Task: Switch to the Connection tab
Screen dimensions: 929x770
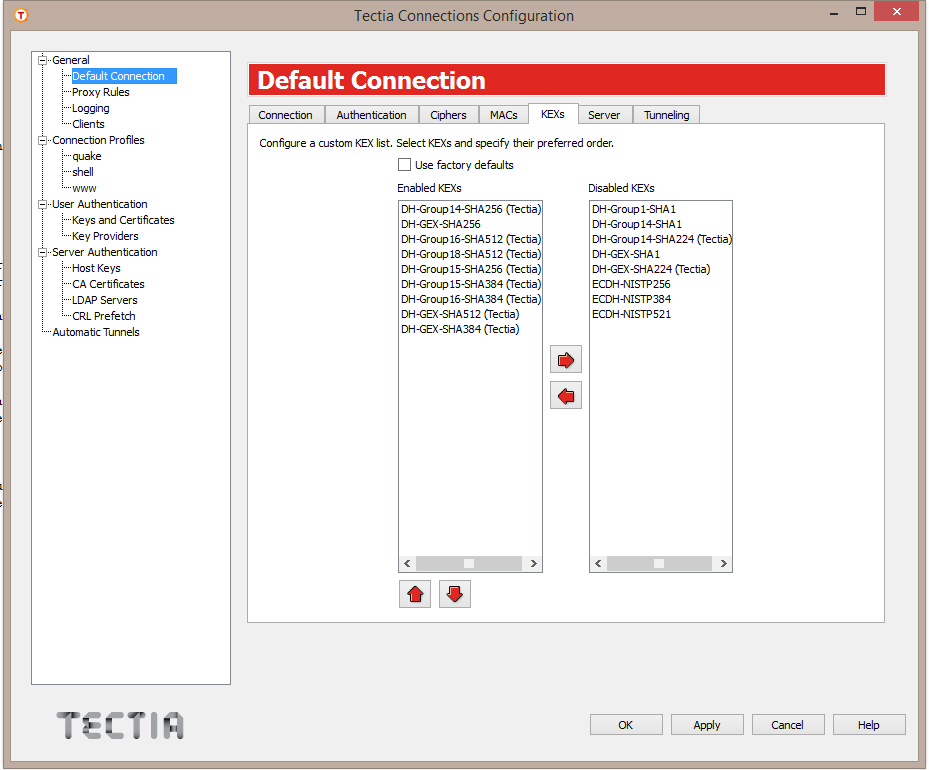Action: coord(286,115)
